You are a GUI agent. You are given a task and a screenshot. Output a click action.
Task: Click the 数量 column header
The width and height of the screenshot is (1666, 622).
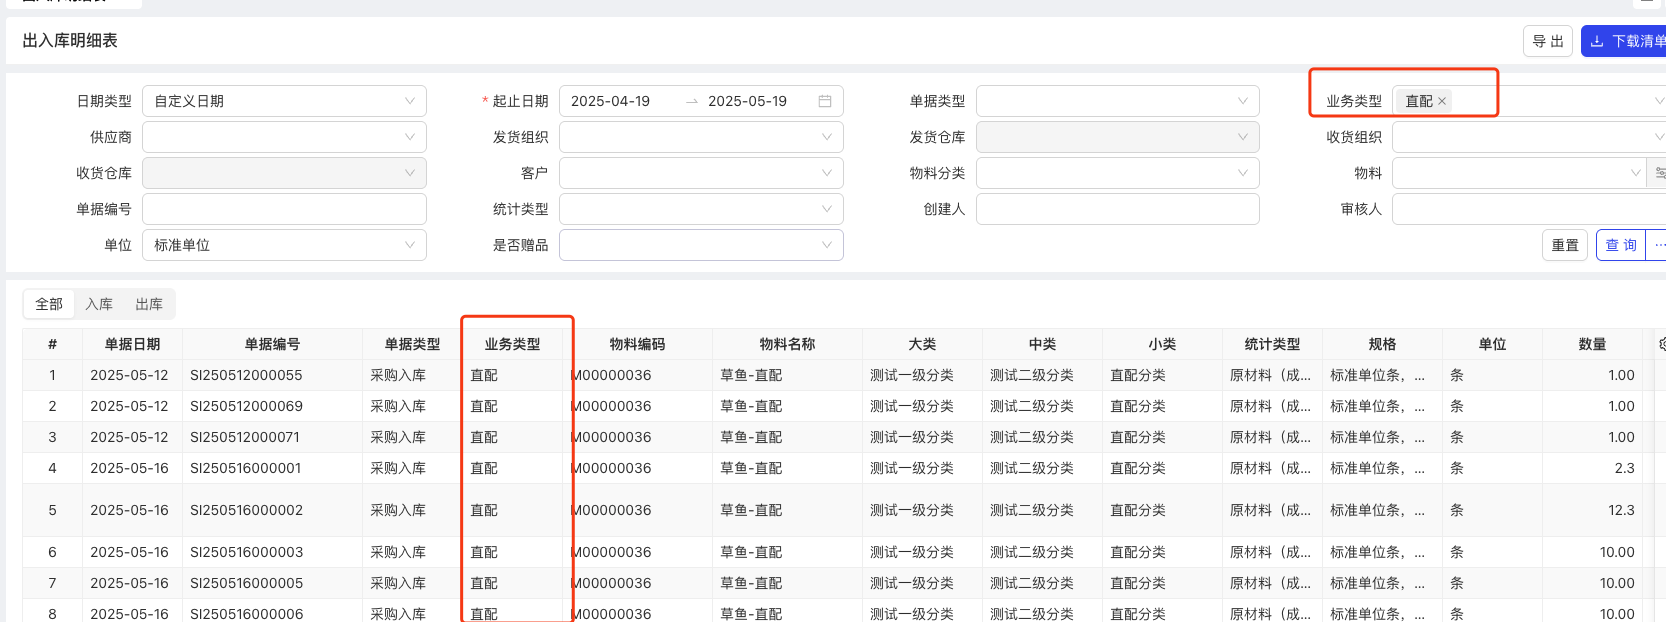pyautogui.click(x=1592, y=344)
